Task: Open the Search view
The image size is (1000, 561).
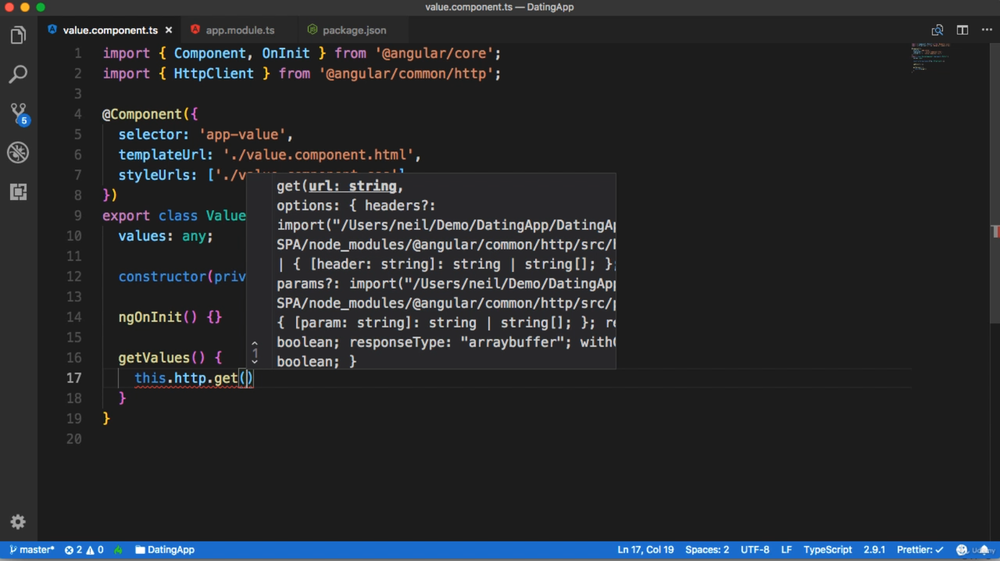Action: click(18, 74)
